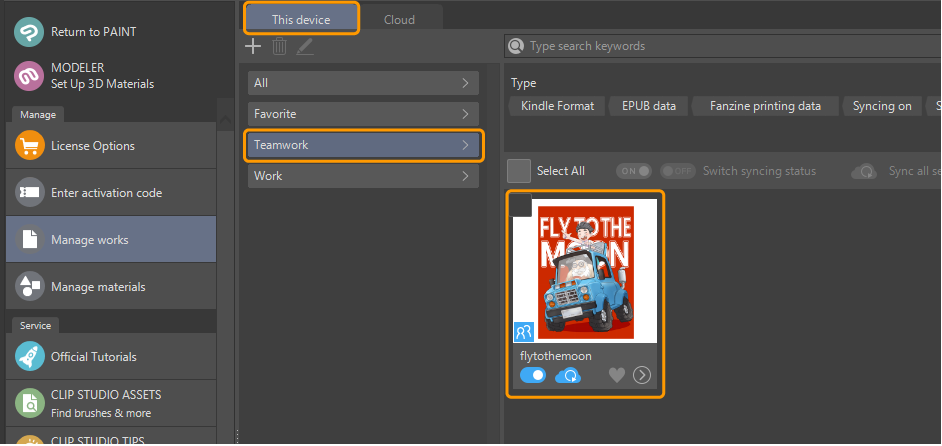942x446 pixels.
Task: Add a new folder with the plus icon
Action: pos(253,46)
